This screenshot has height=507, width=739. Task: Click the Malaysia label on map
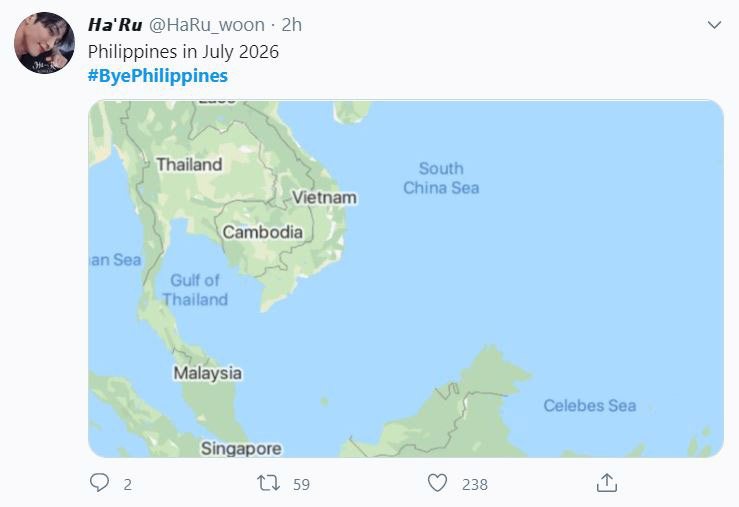tap(207, 373)
